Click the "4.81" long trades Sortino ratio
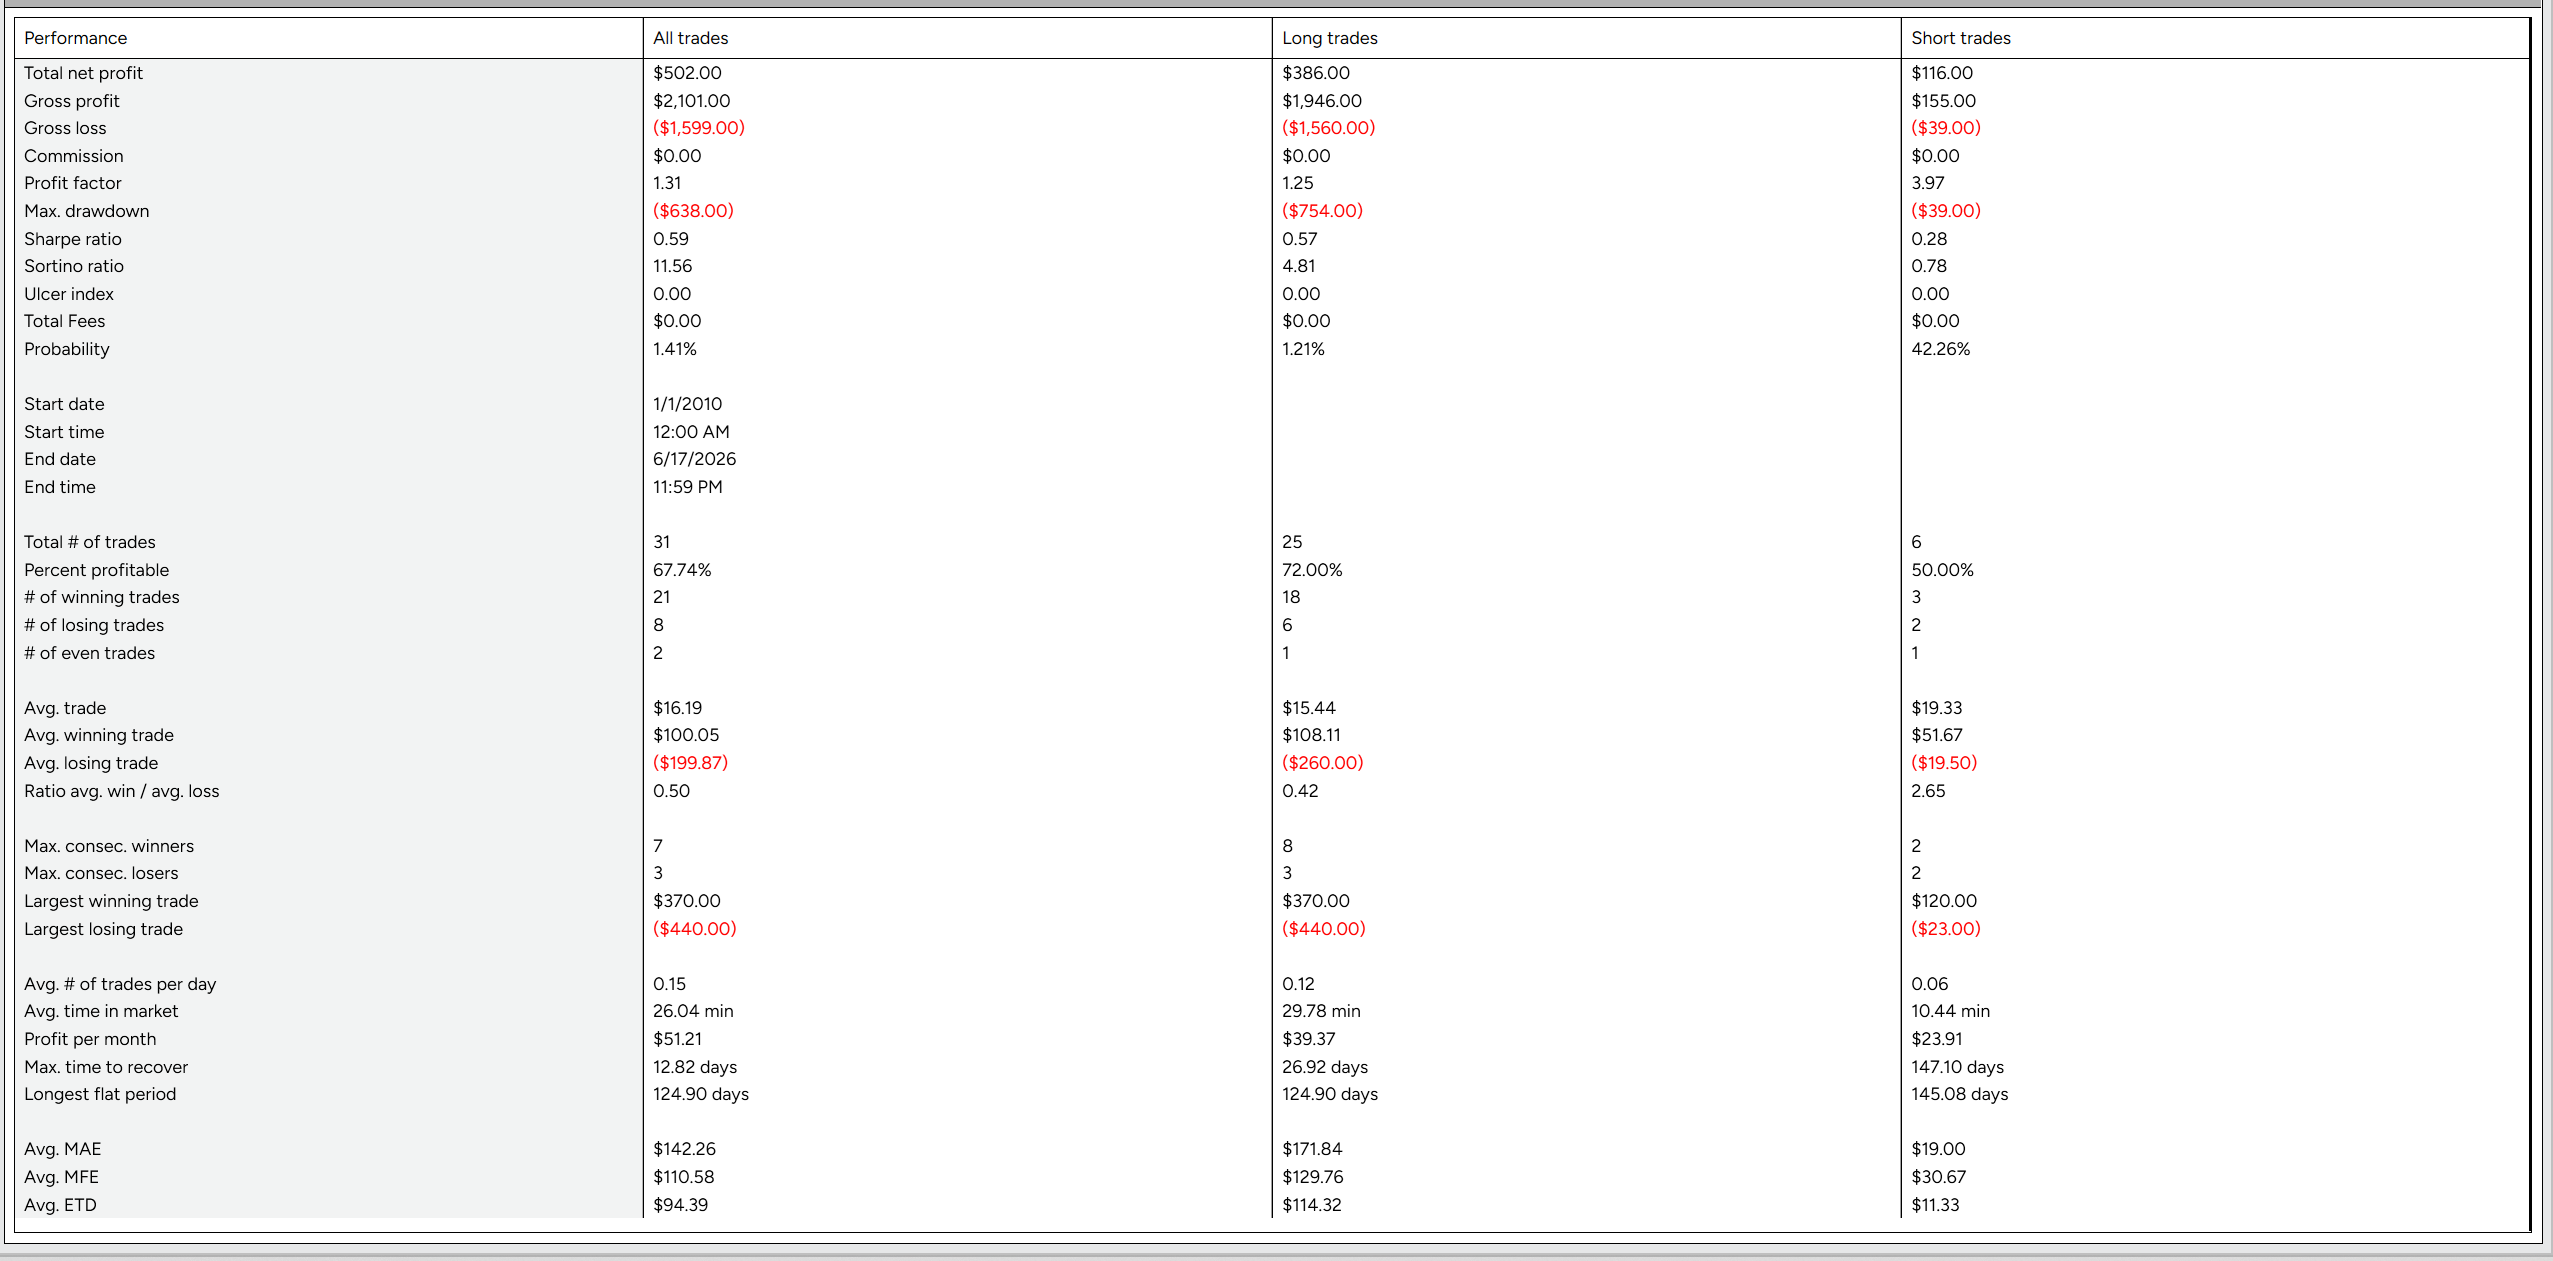Screen dimensions: 2553x1261 point(1299,266)
